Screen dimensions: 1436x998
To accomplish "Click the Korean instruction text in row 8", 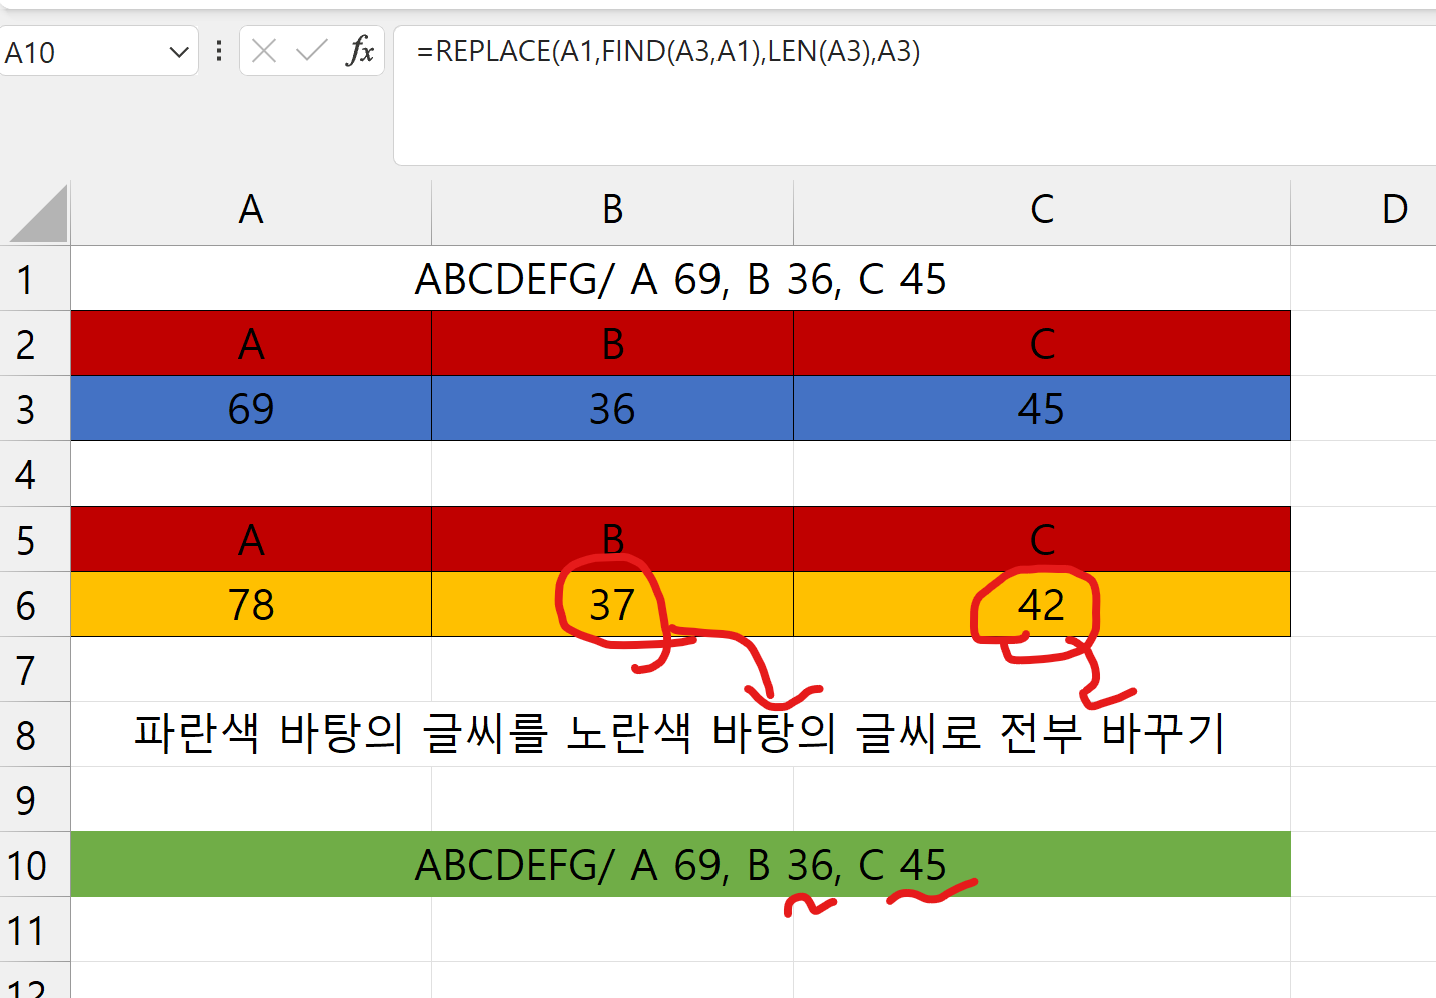I will pyautogui.click(x=680, y=734).
